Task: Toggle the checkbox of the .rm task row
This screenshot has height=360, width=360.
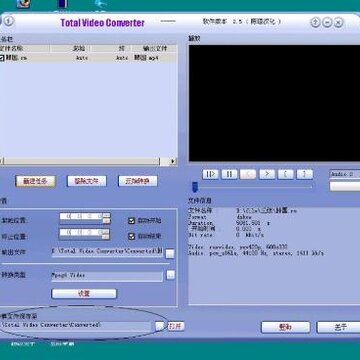Action: [x=2, y=58]
